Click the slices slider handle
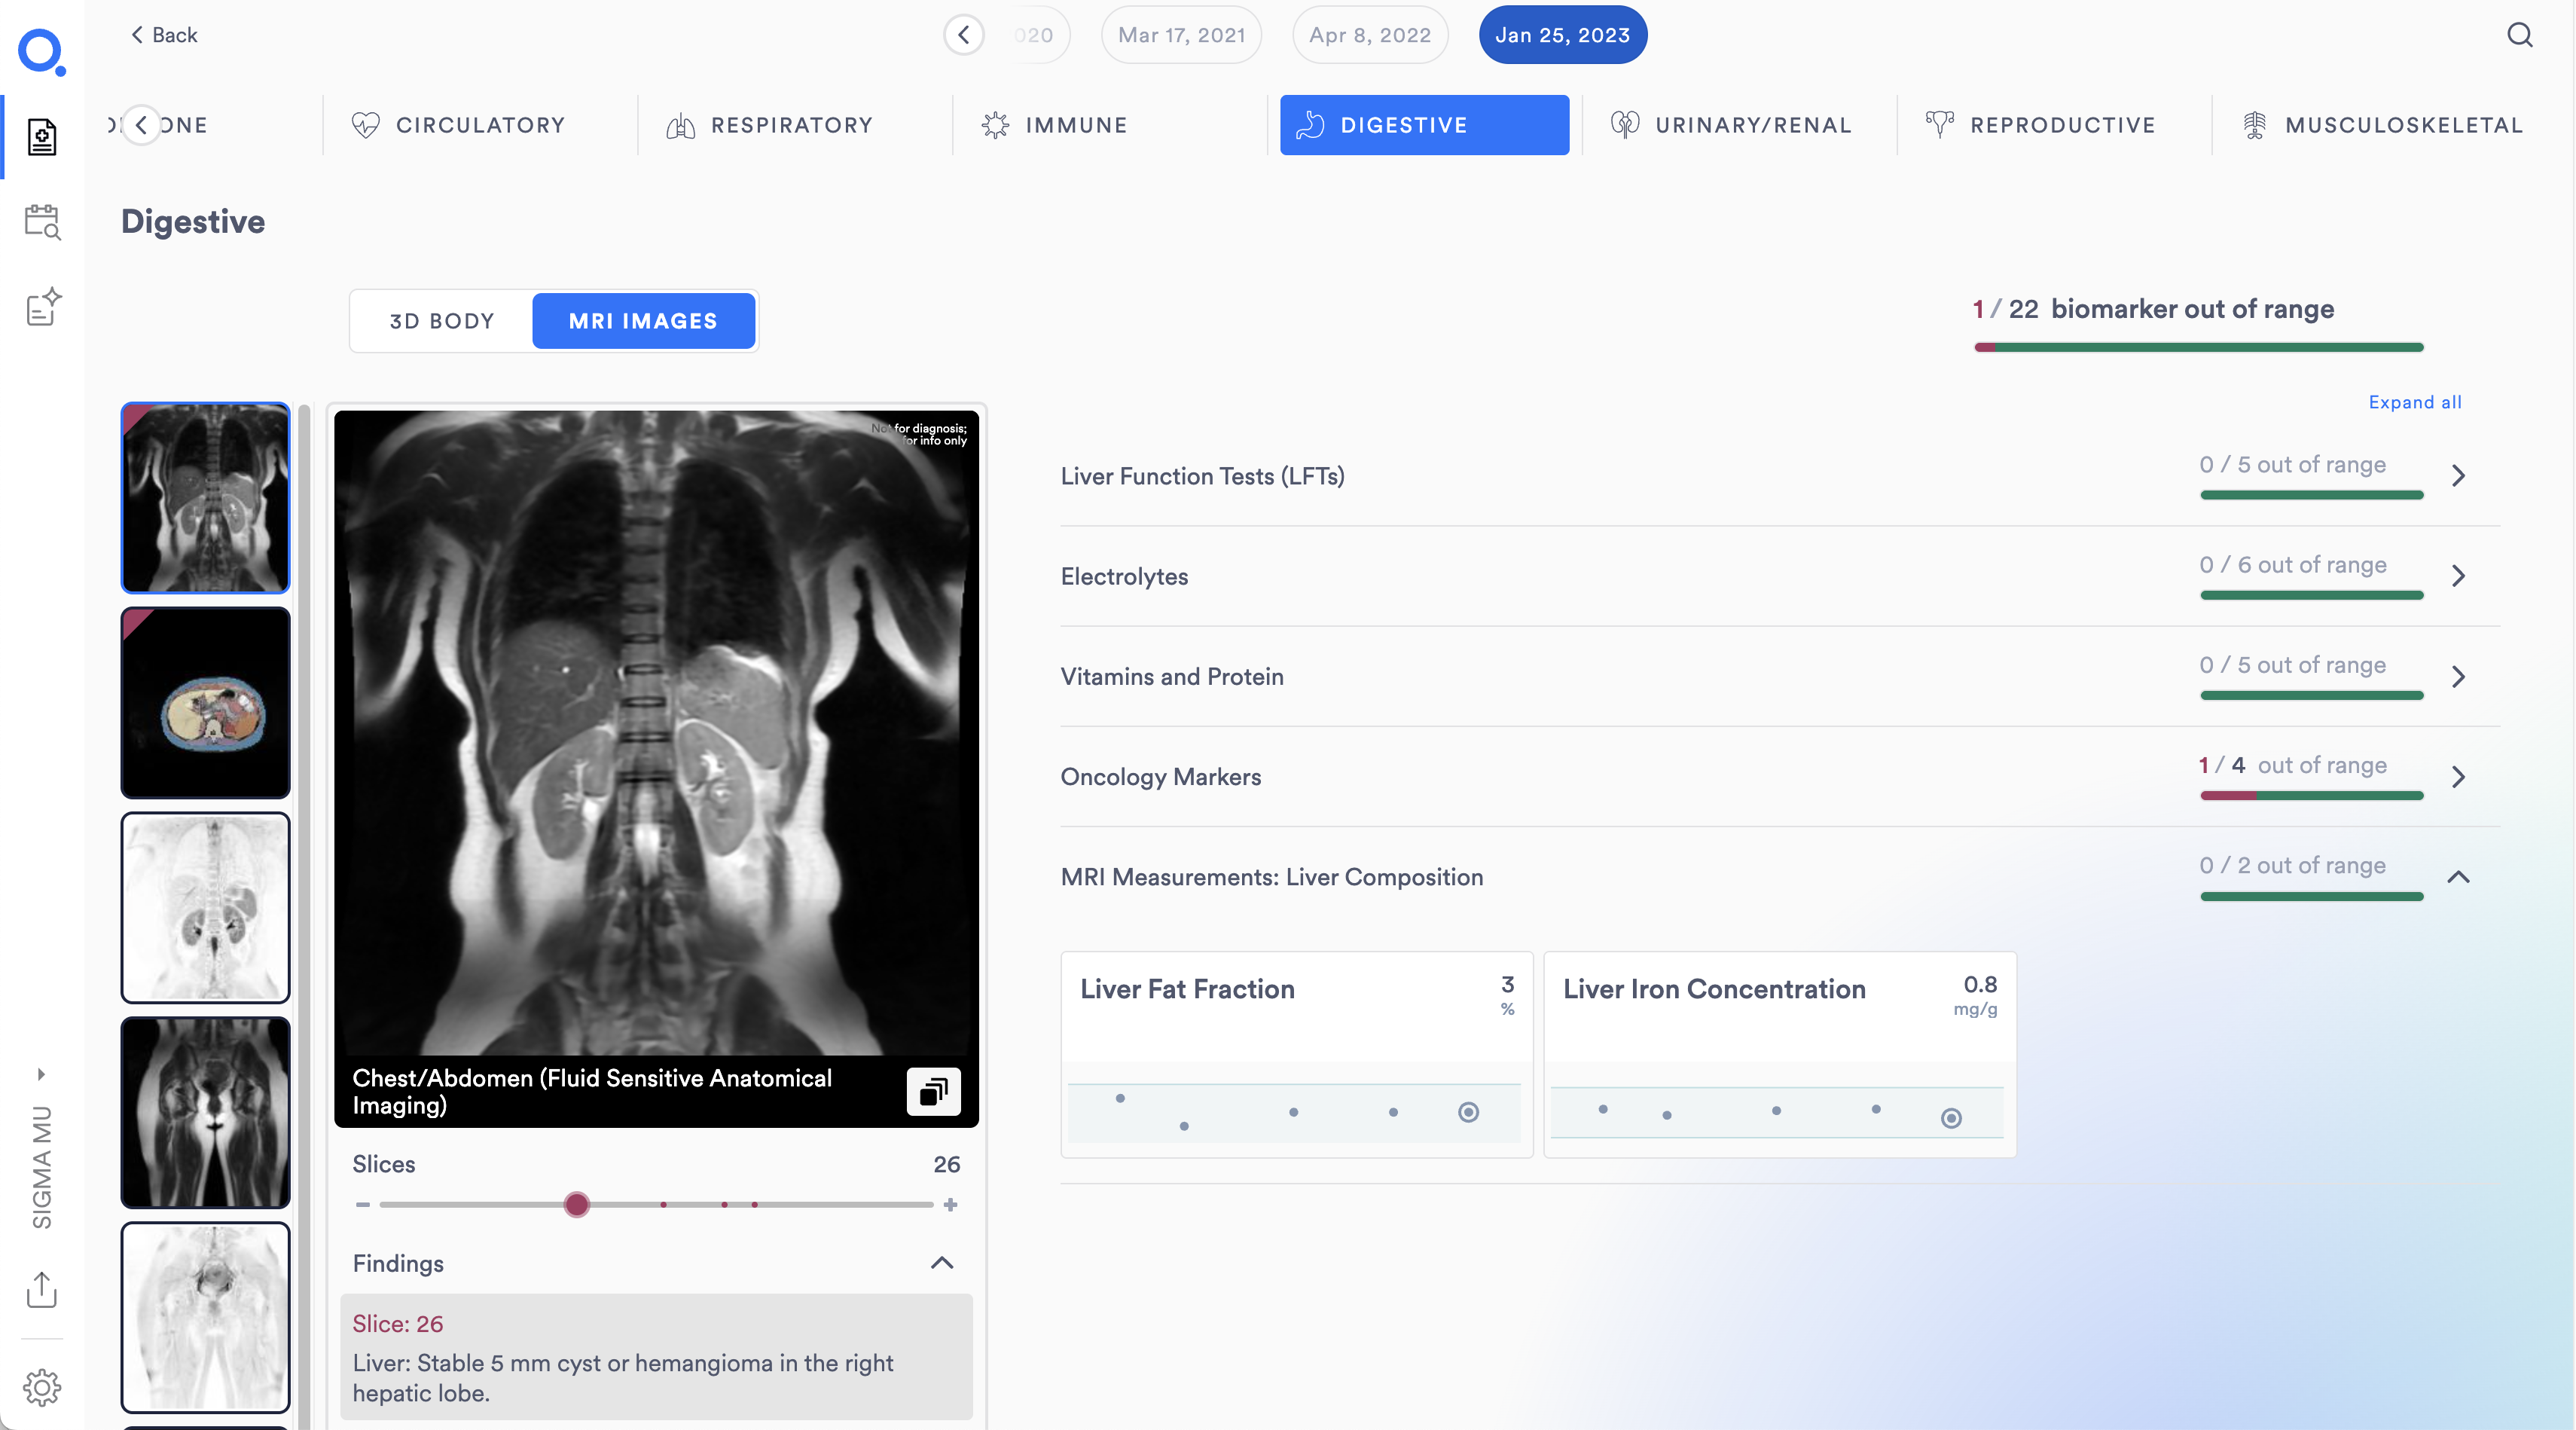 pyautogui.click(x=577, y=1205)
